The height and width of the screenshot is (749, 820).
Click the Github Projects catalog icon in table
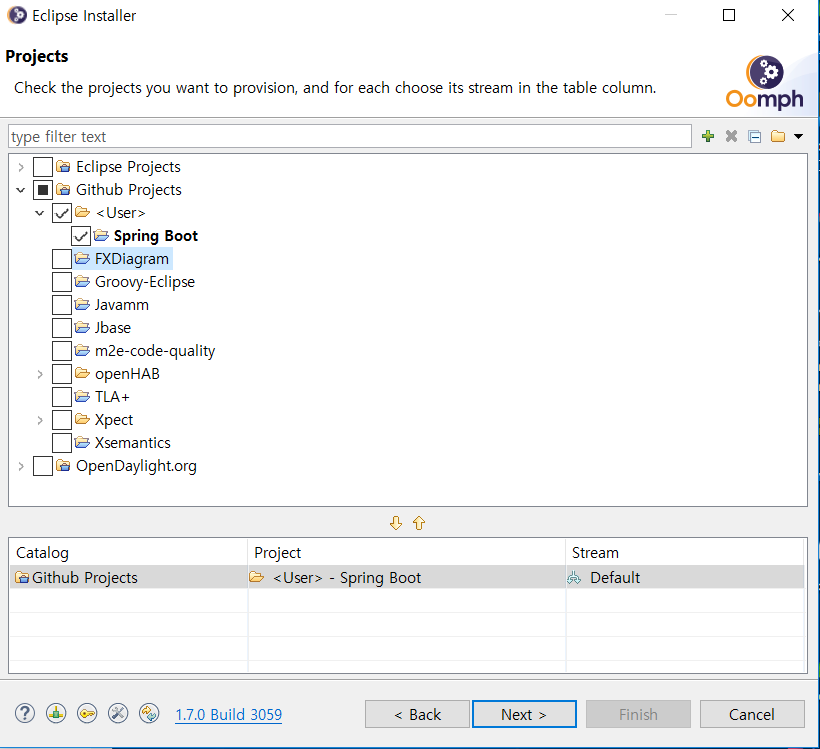coord(22,577)
